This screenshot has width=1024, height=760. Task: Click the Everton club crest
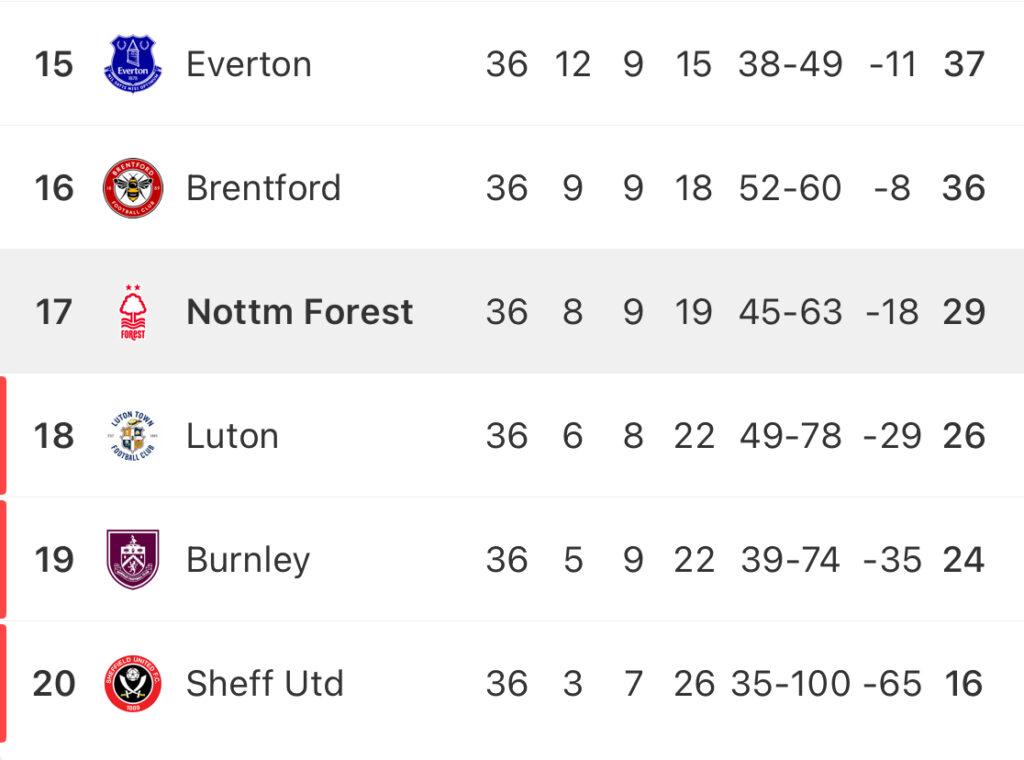[133, 64]
